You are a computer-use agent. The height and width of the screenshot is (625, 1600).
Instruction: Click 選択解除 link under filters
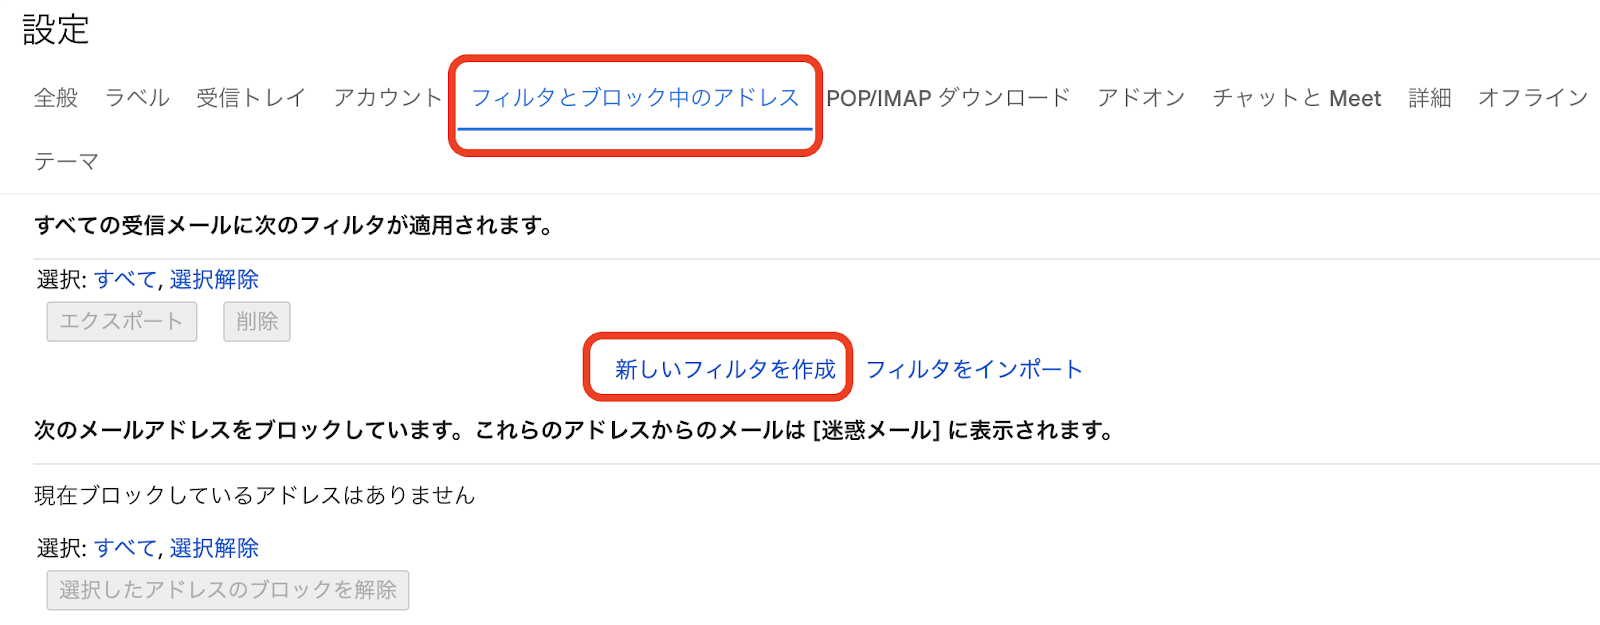coord(214,279)
